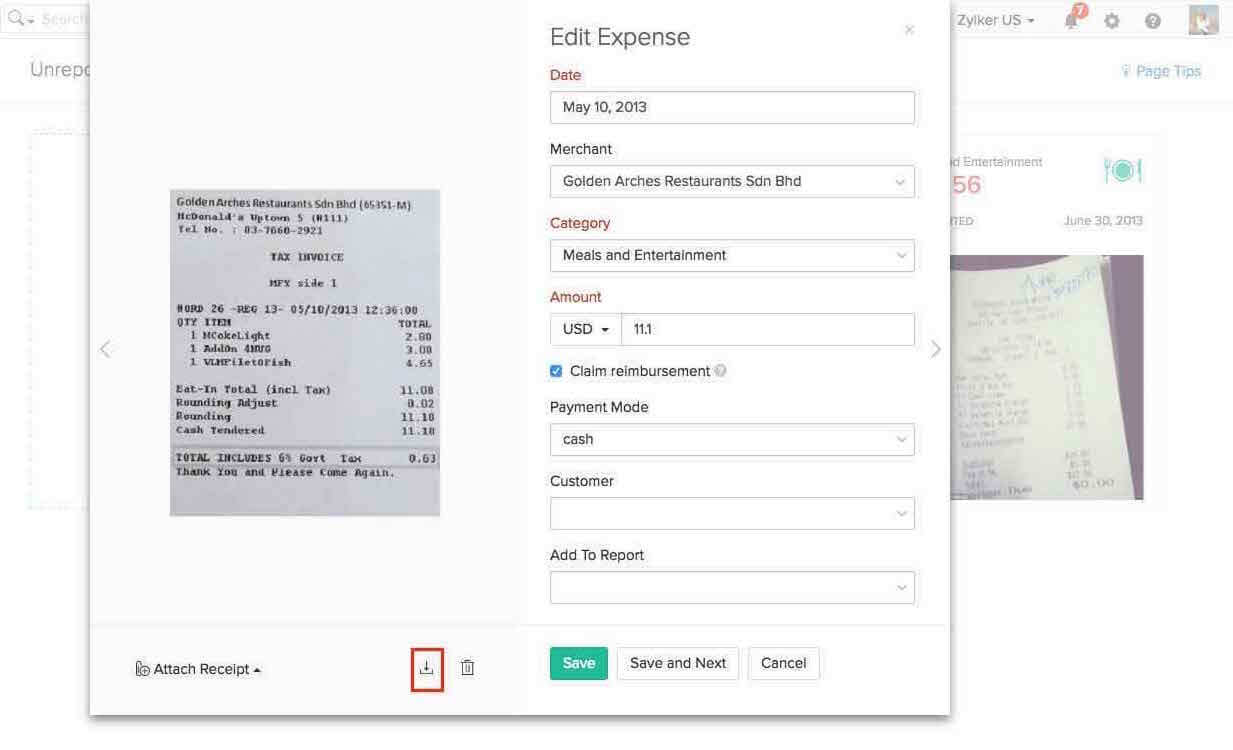1233x750 pixels.
Task: Go to next expense with right arrow
Action: point(936,349)
